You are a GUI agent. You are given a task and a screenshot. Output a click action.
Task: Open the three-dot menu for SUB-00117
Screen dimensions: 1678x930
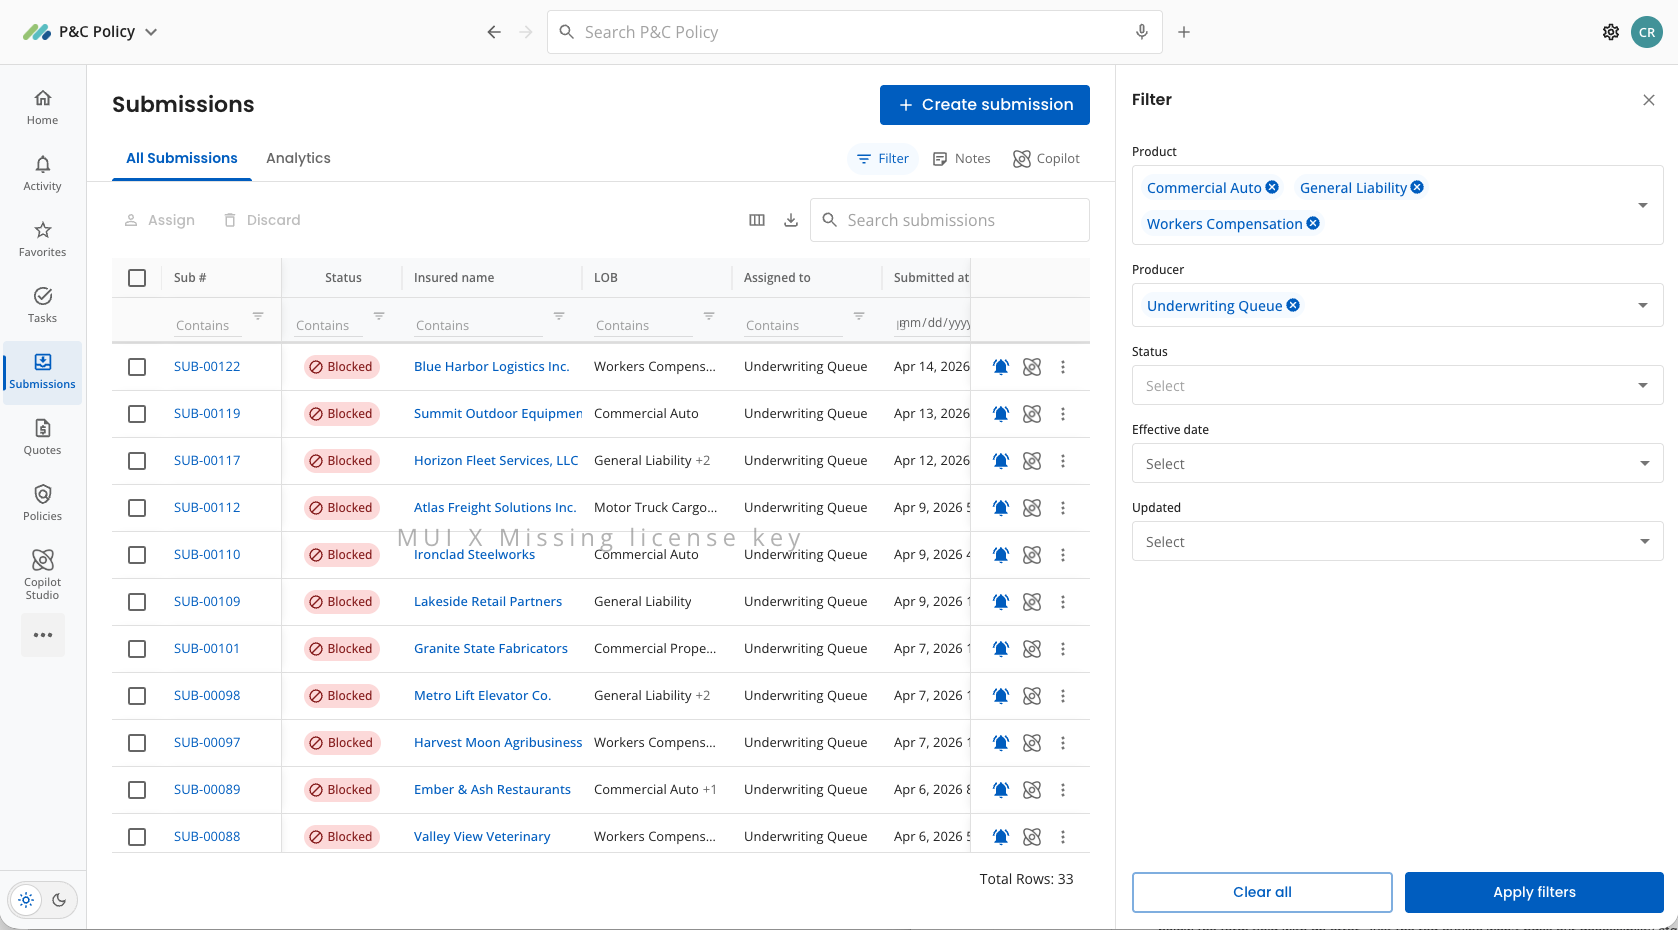[1063, 461]
